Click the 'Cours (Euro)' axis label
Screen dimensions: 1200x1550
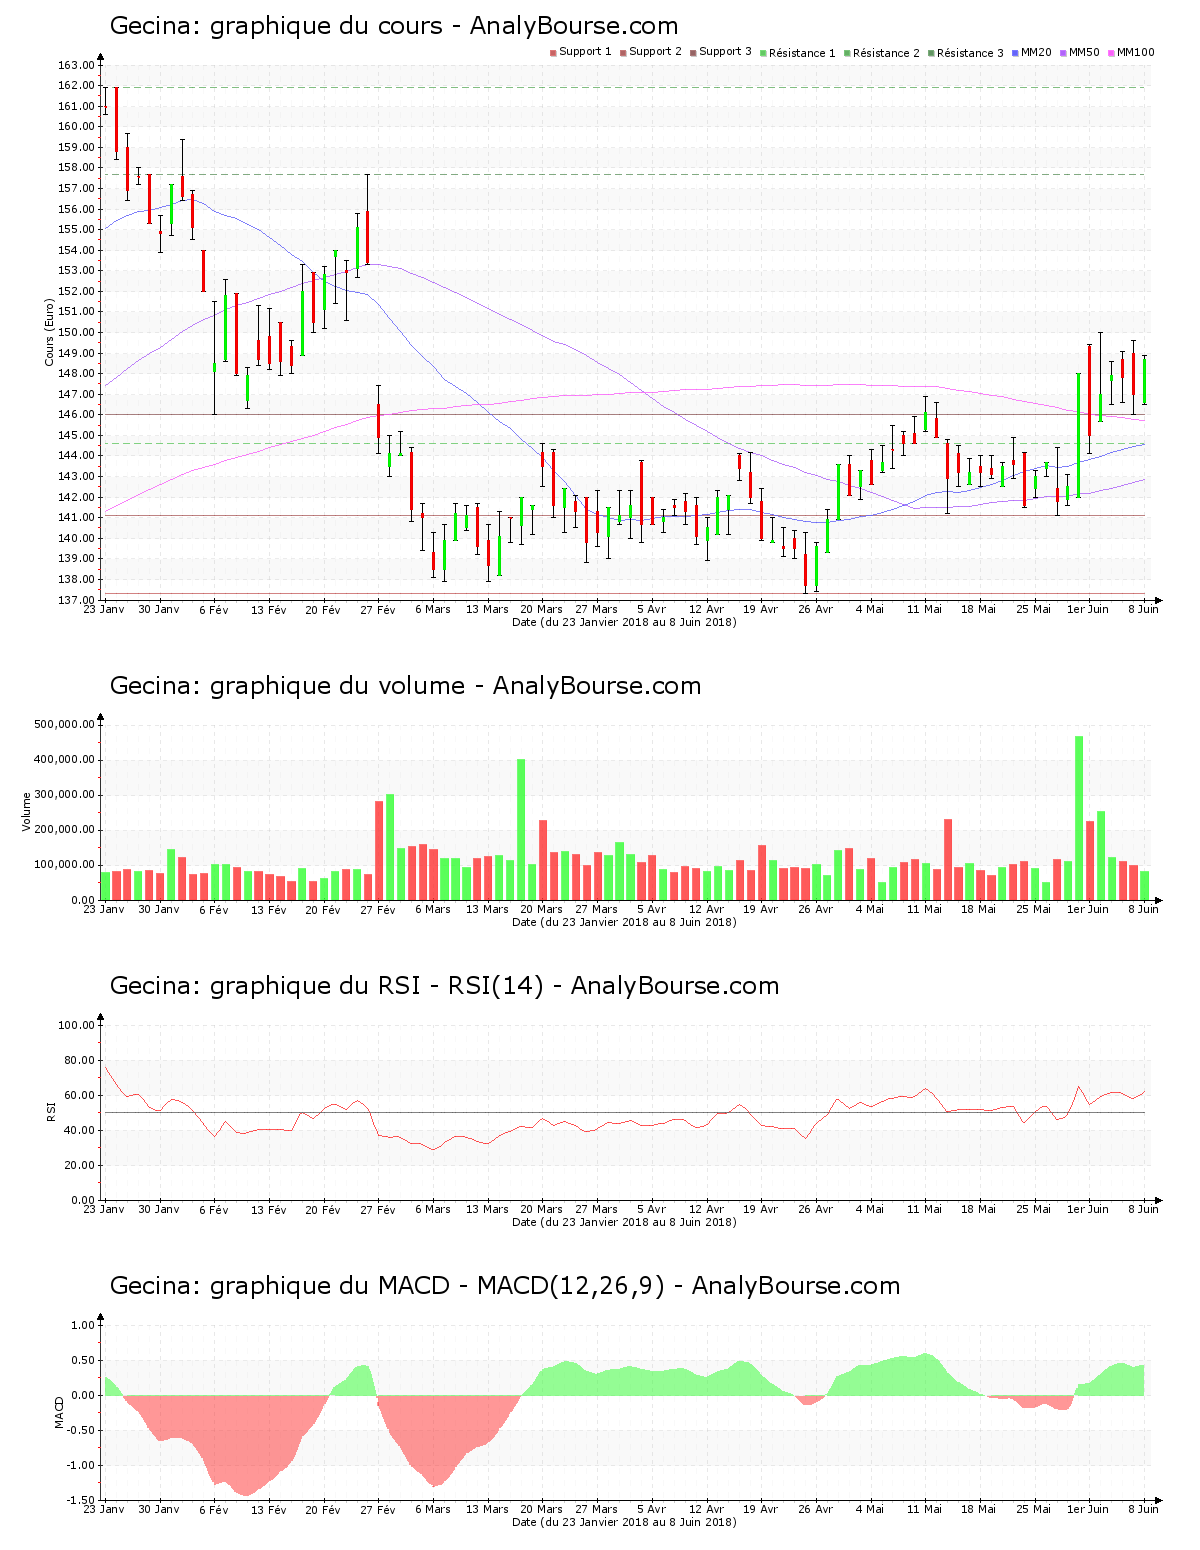pyautogui.click(x=49, y=332)
